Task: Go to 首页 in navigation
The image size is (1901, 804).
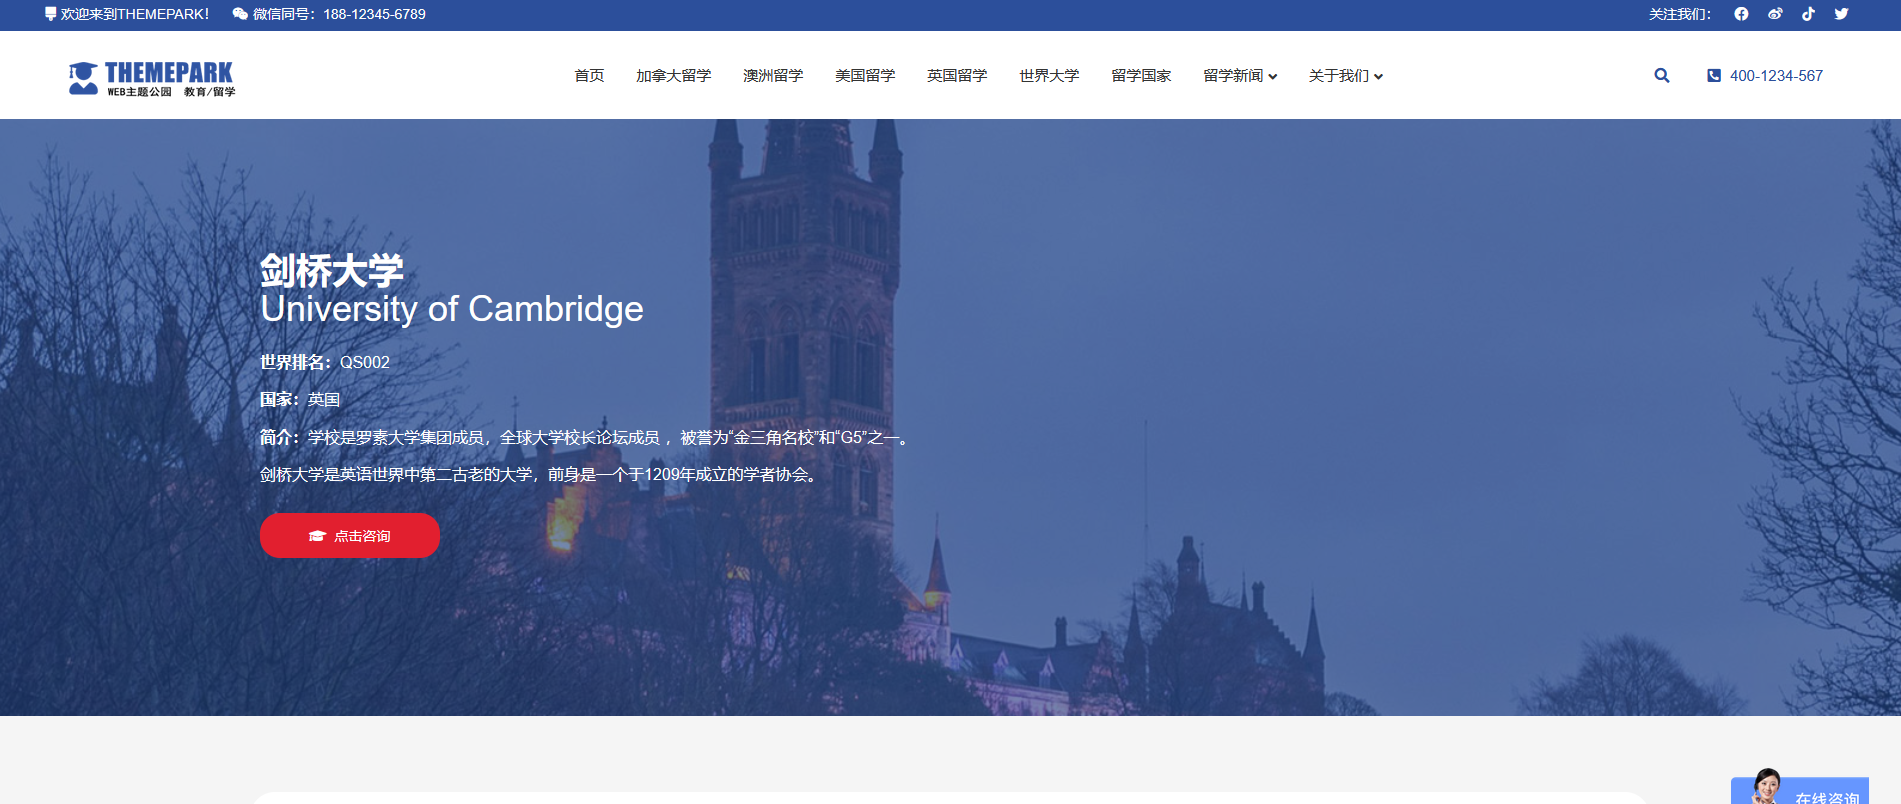Action: 589,76
